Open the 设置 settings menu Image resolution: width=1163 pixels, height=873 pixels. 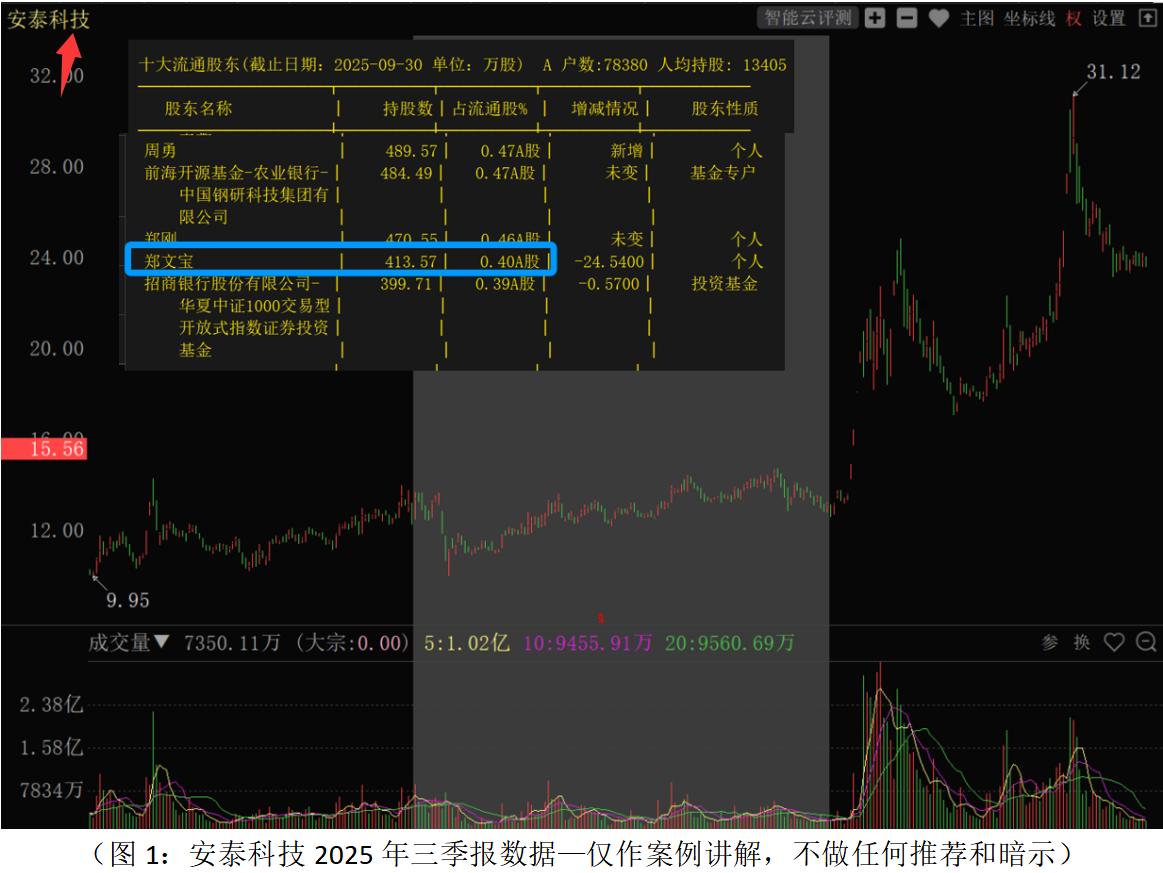(x=1109, y=18)
